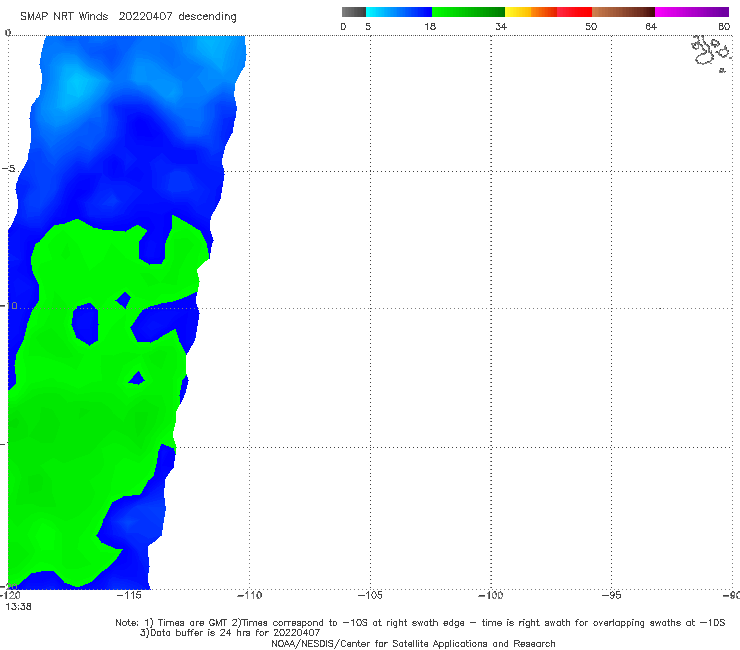Viewport: 740px width, 650px height.
Task: Click the longitude label '-100'
Action: (x=491, y=595)
